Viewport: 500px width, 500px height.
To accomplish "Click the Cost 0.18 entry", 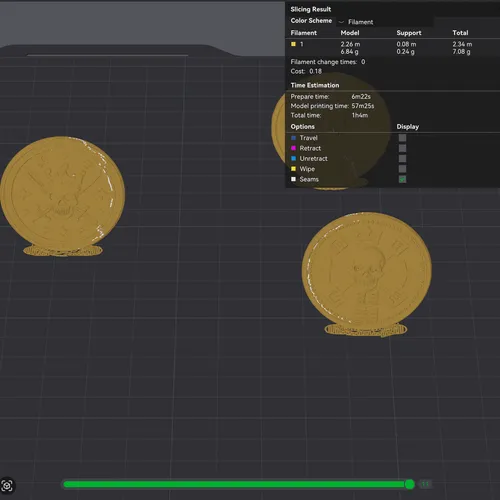I will [x=306, y=71].
